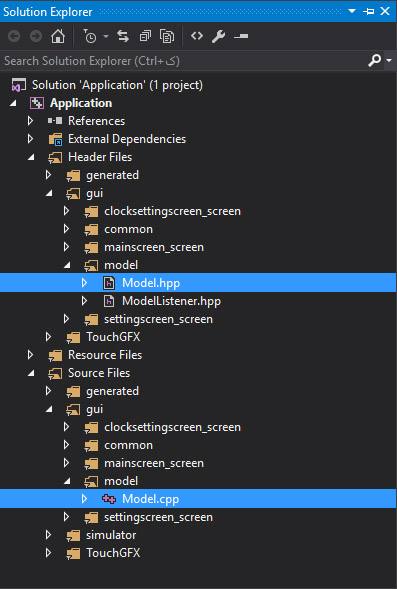Click the Pending Changes Filter clock icon
Image resolution: width=397 pixels, height=589 pixels.
(x=90, y=36)
